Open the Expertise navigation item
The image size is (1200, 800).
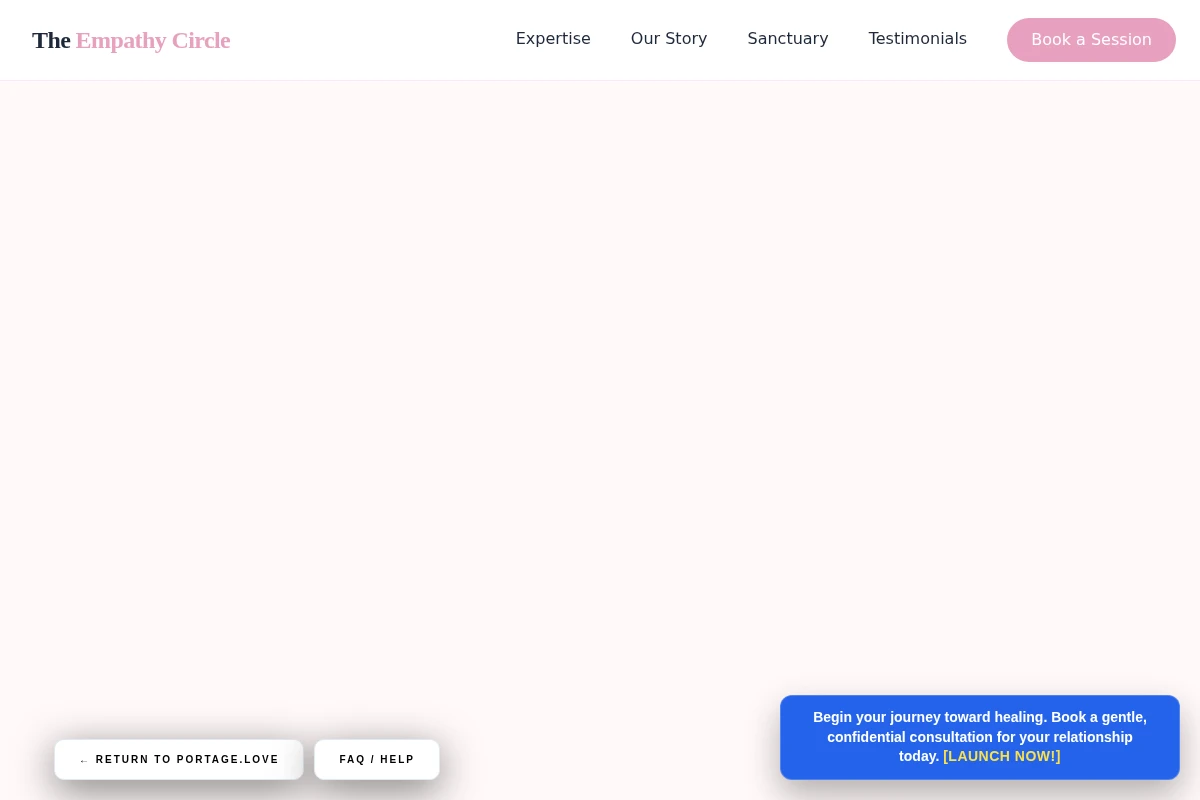pos(553,39)
